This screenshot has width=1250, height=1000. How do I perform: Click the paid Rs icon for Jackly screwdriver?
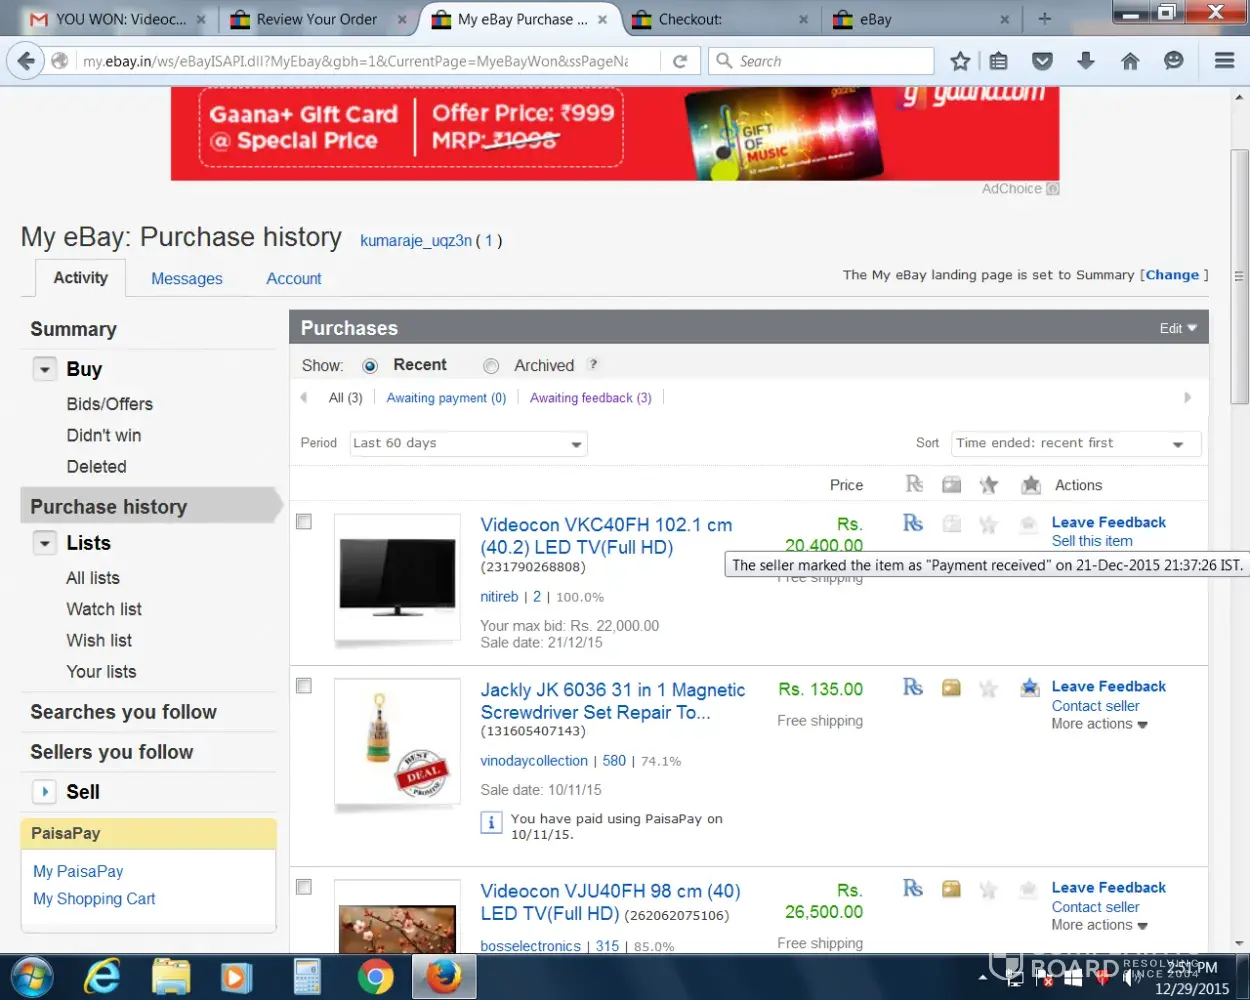click(912, 687)
